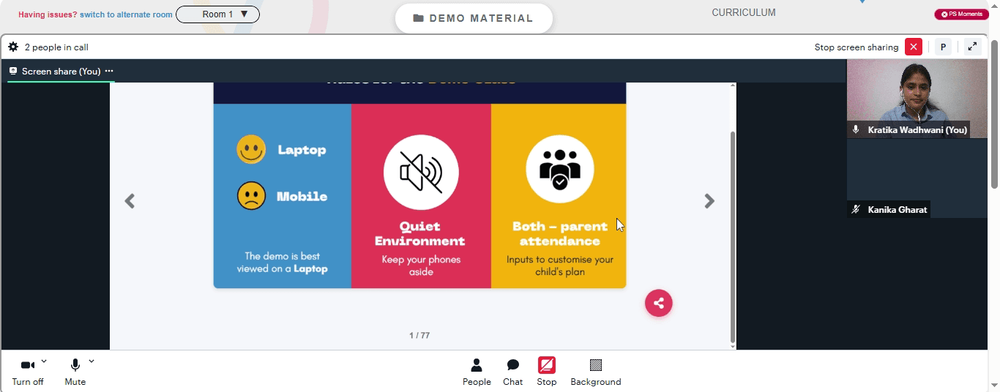Stop screen share from bottom toolbar

pos(547,372)
